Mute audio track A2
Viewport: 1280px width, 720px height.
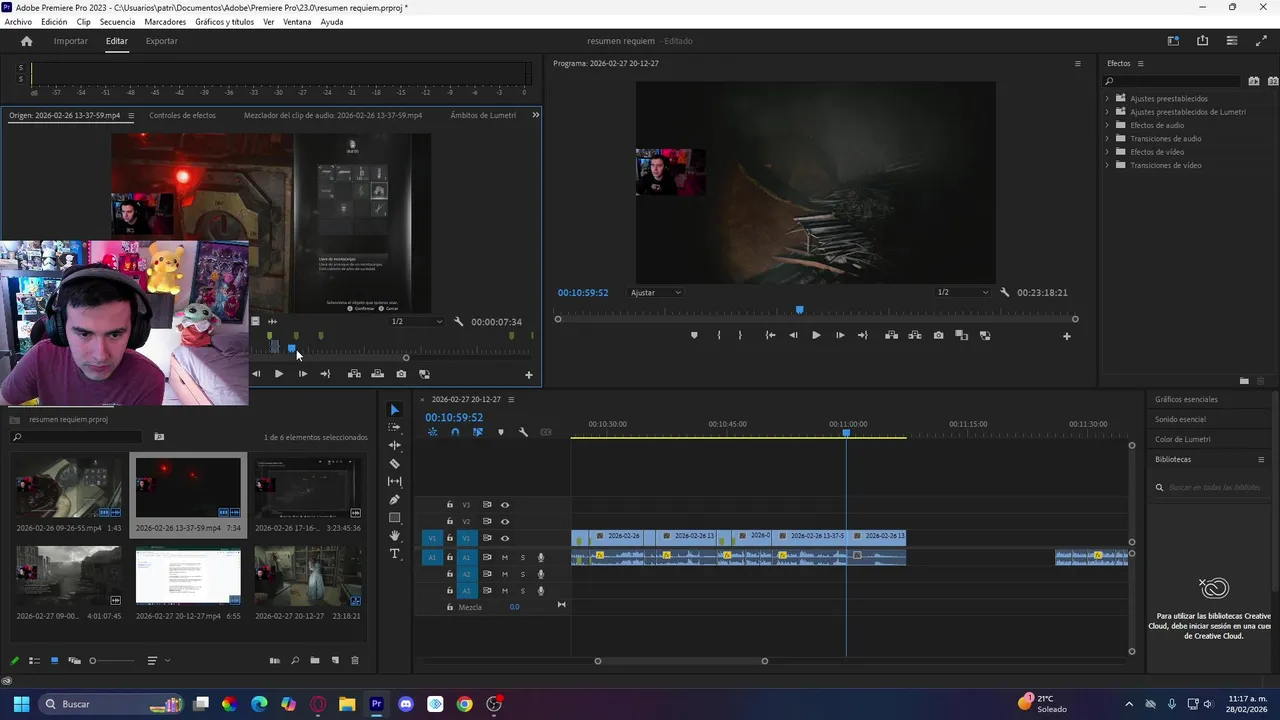click(x=505, y=574)
